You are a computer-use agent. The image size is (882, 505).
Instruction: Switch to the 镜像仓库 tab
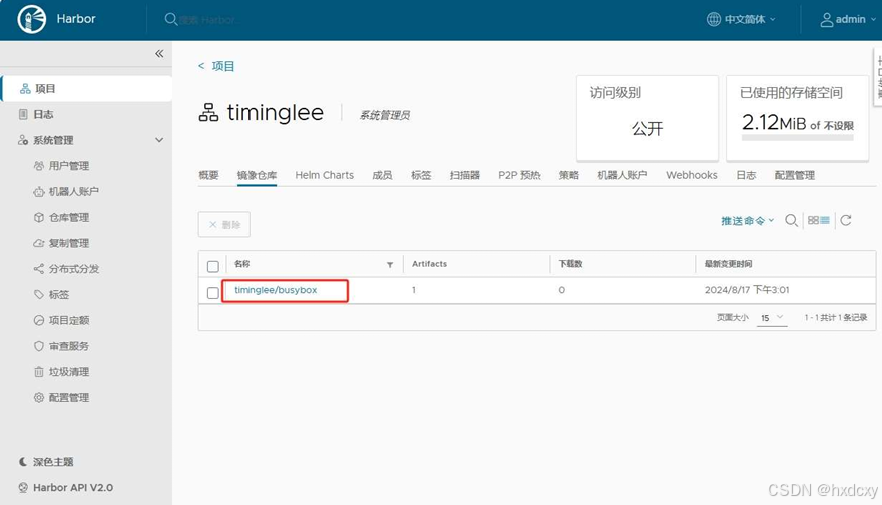pos(256,175)
